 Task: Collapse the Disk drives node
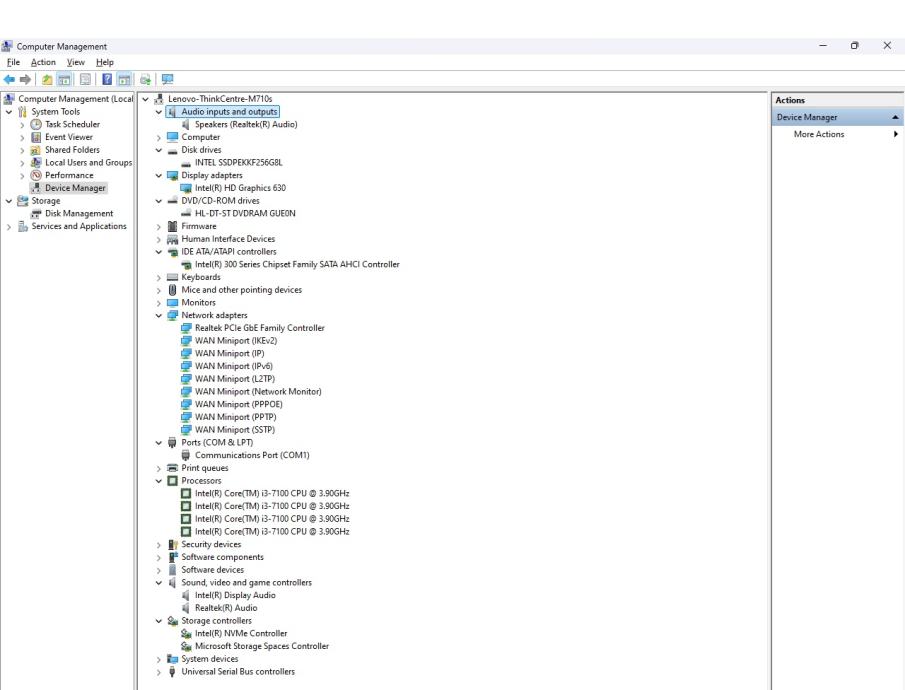(x=159, y=150)
